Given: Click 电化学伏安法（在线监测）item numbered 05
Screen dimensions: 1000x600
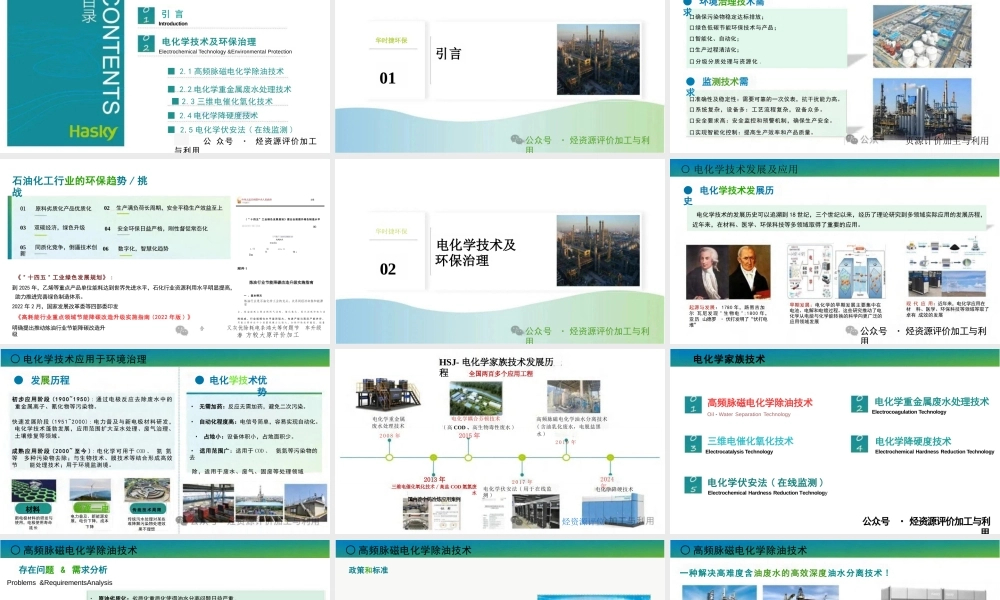Looking at the screenshot, I should click(765, 482).
